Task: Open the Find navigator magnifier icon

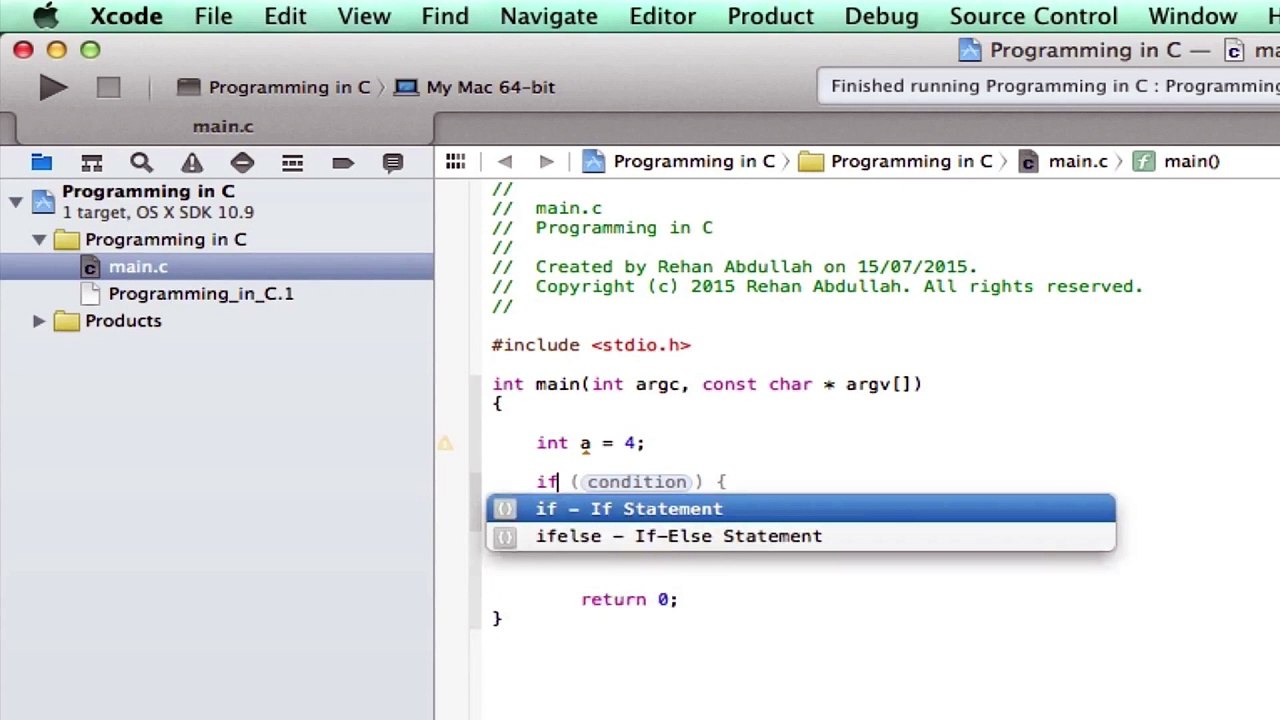Action: [x=141, y=162]
